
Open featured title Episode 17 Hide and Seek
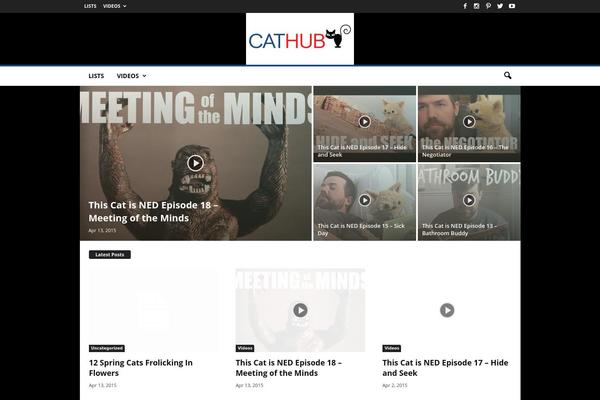(x=362, y=151)
